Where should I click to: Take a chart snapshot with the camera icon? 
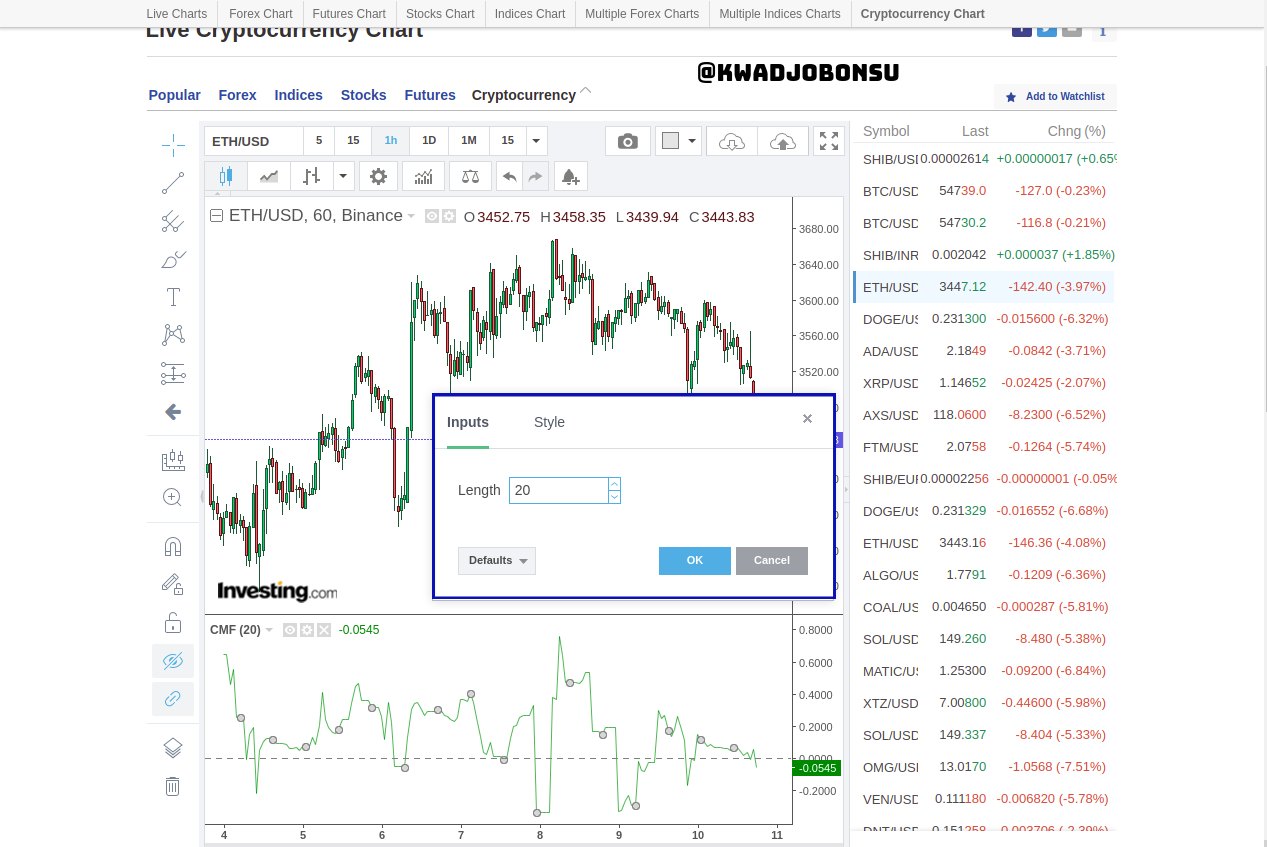pyautogui.click(x=628, y=141)
